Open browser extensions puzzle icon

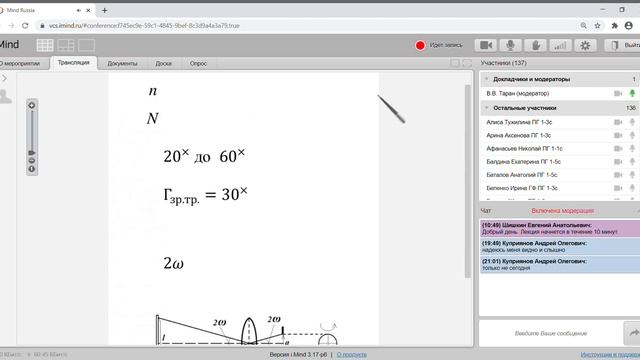[615, 25]
